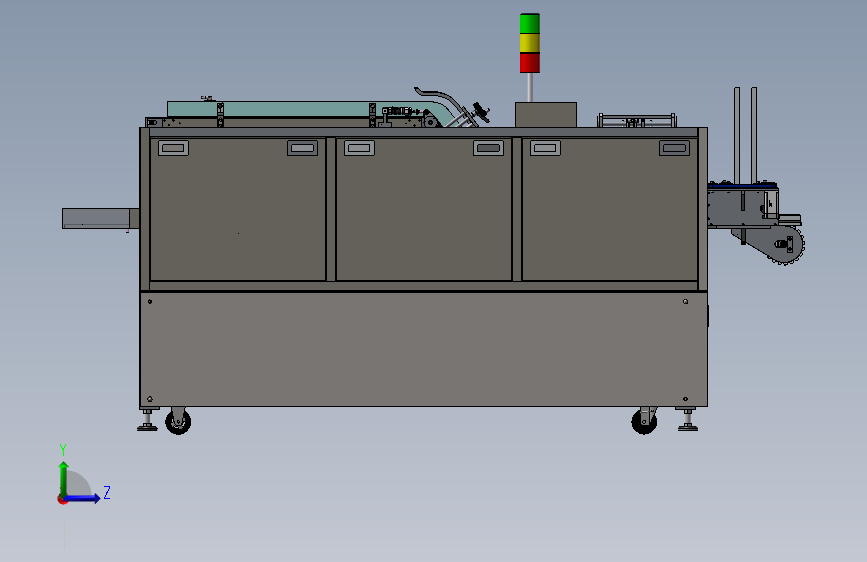Pick the right leveling foot
The height and width of the screenshot is (562, 867).
tap(687, 419)
